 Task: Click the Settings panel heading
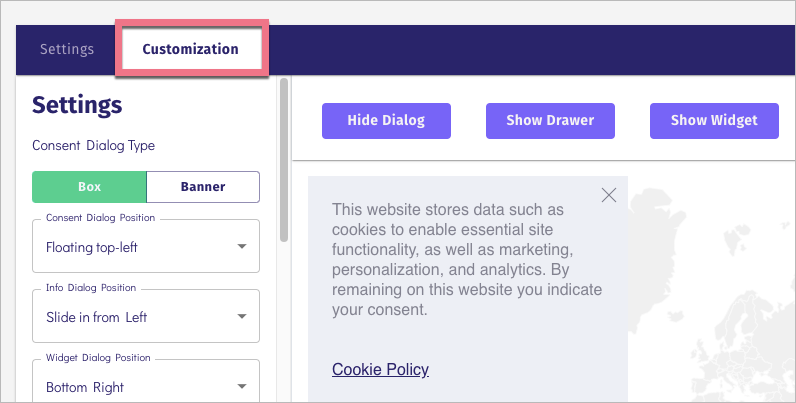click(x=77, y=105)
